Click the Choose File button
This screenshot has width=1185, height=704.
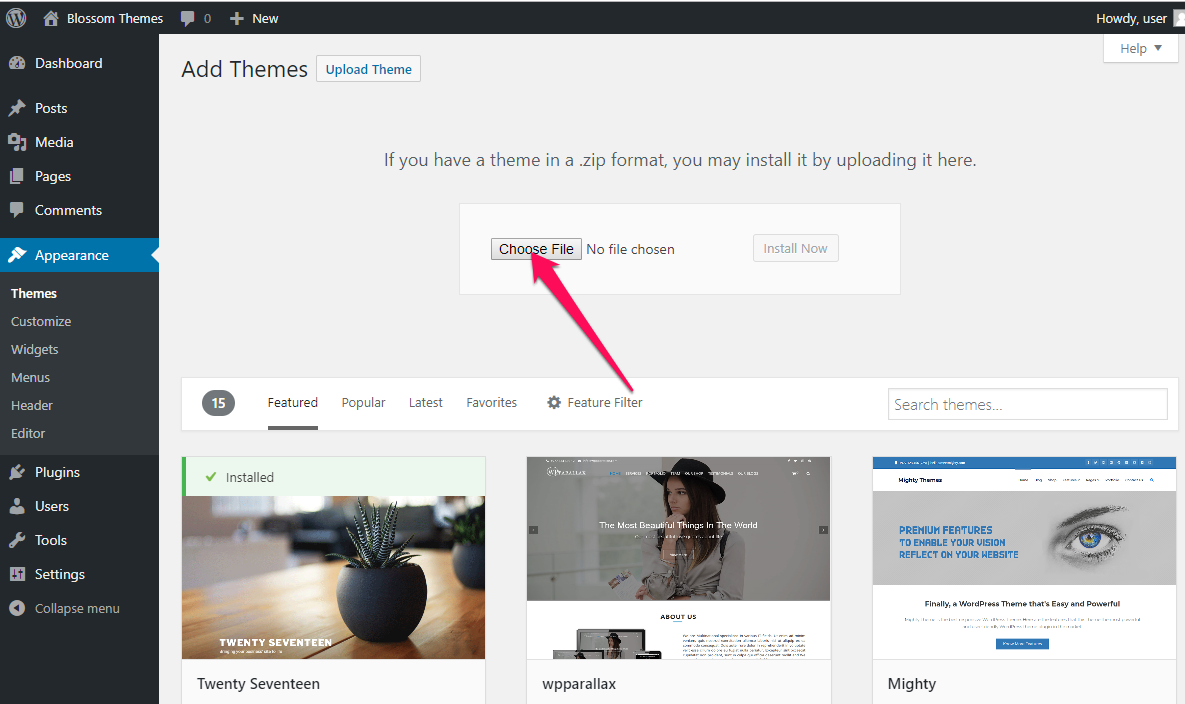pos(536,249)
